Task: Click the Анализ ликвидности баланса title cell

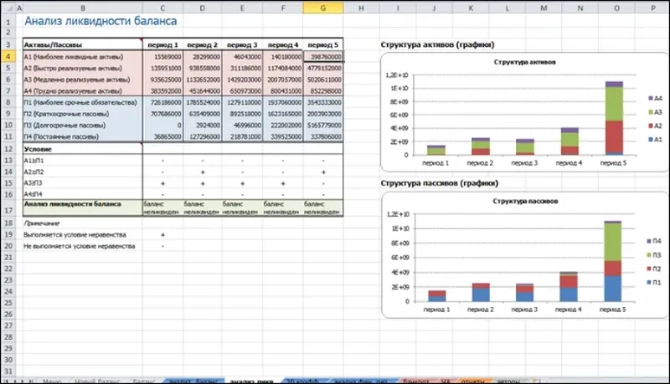Action: [100, 21]
